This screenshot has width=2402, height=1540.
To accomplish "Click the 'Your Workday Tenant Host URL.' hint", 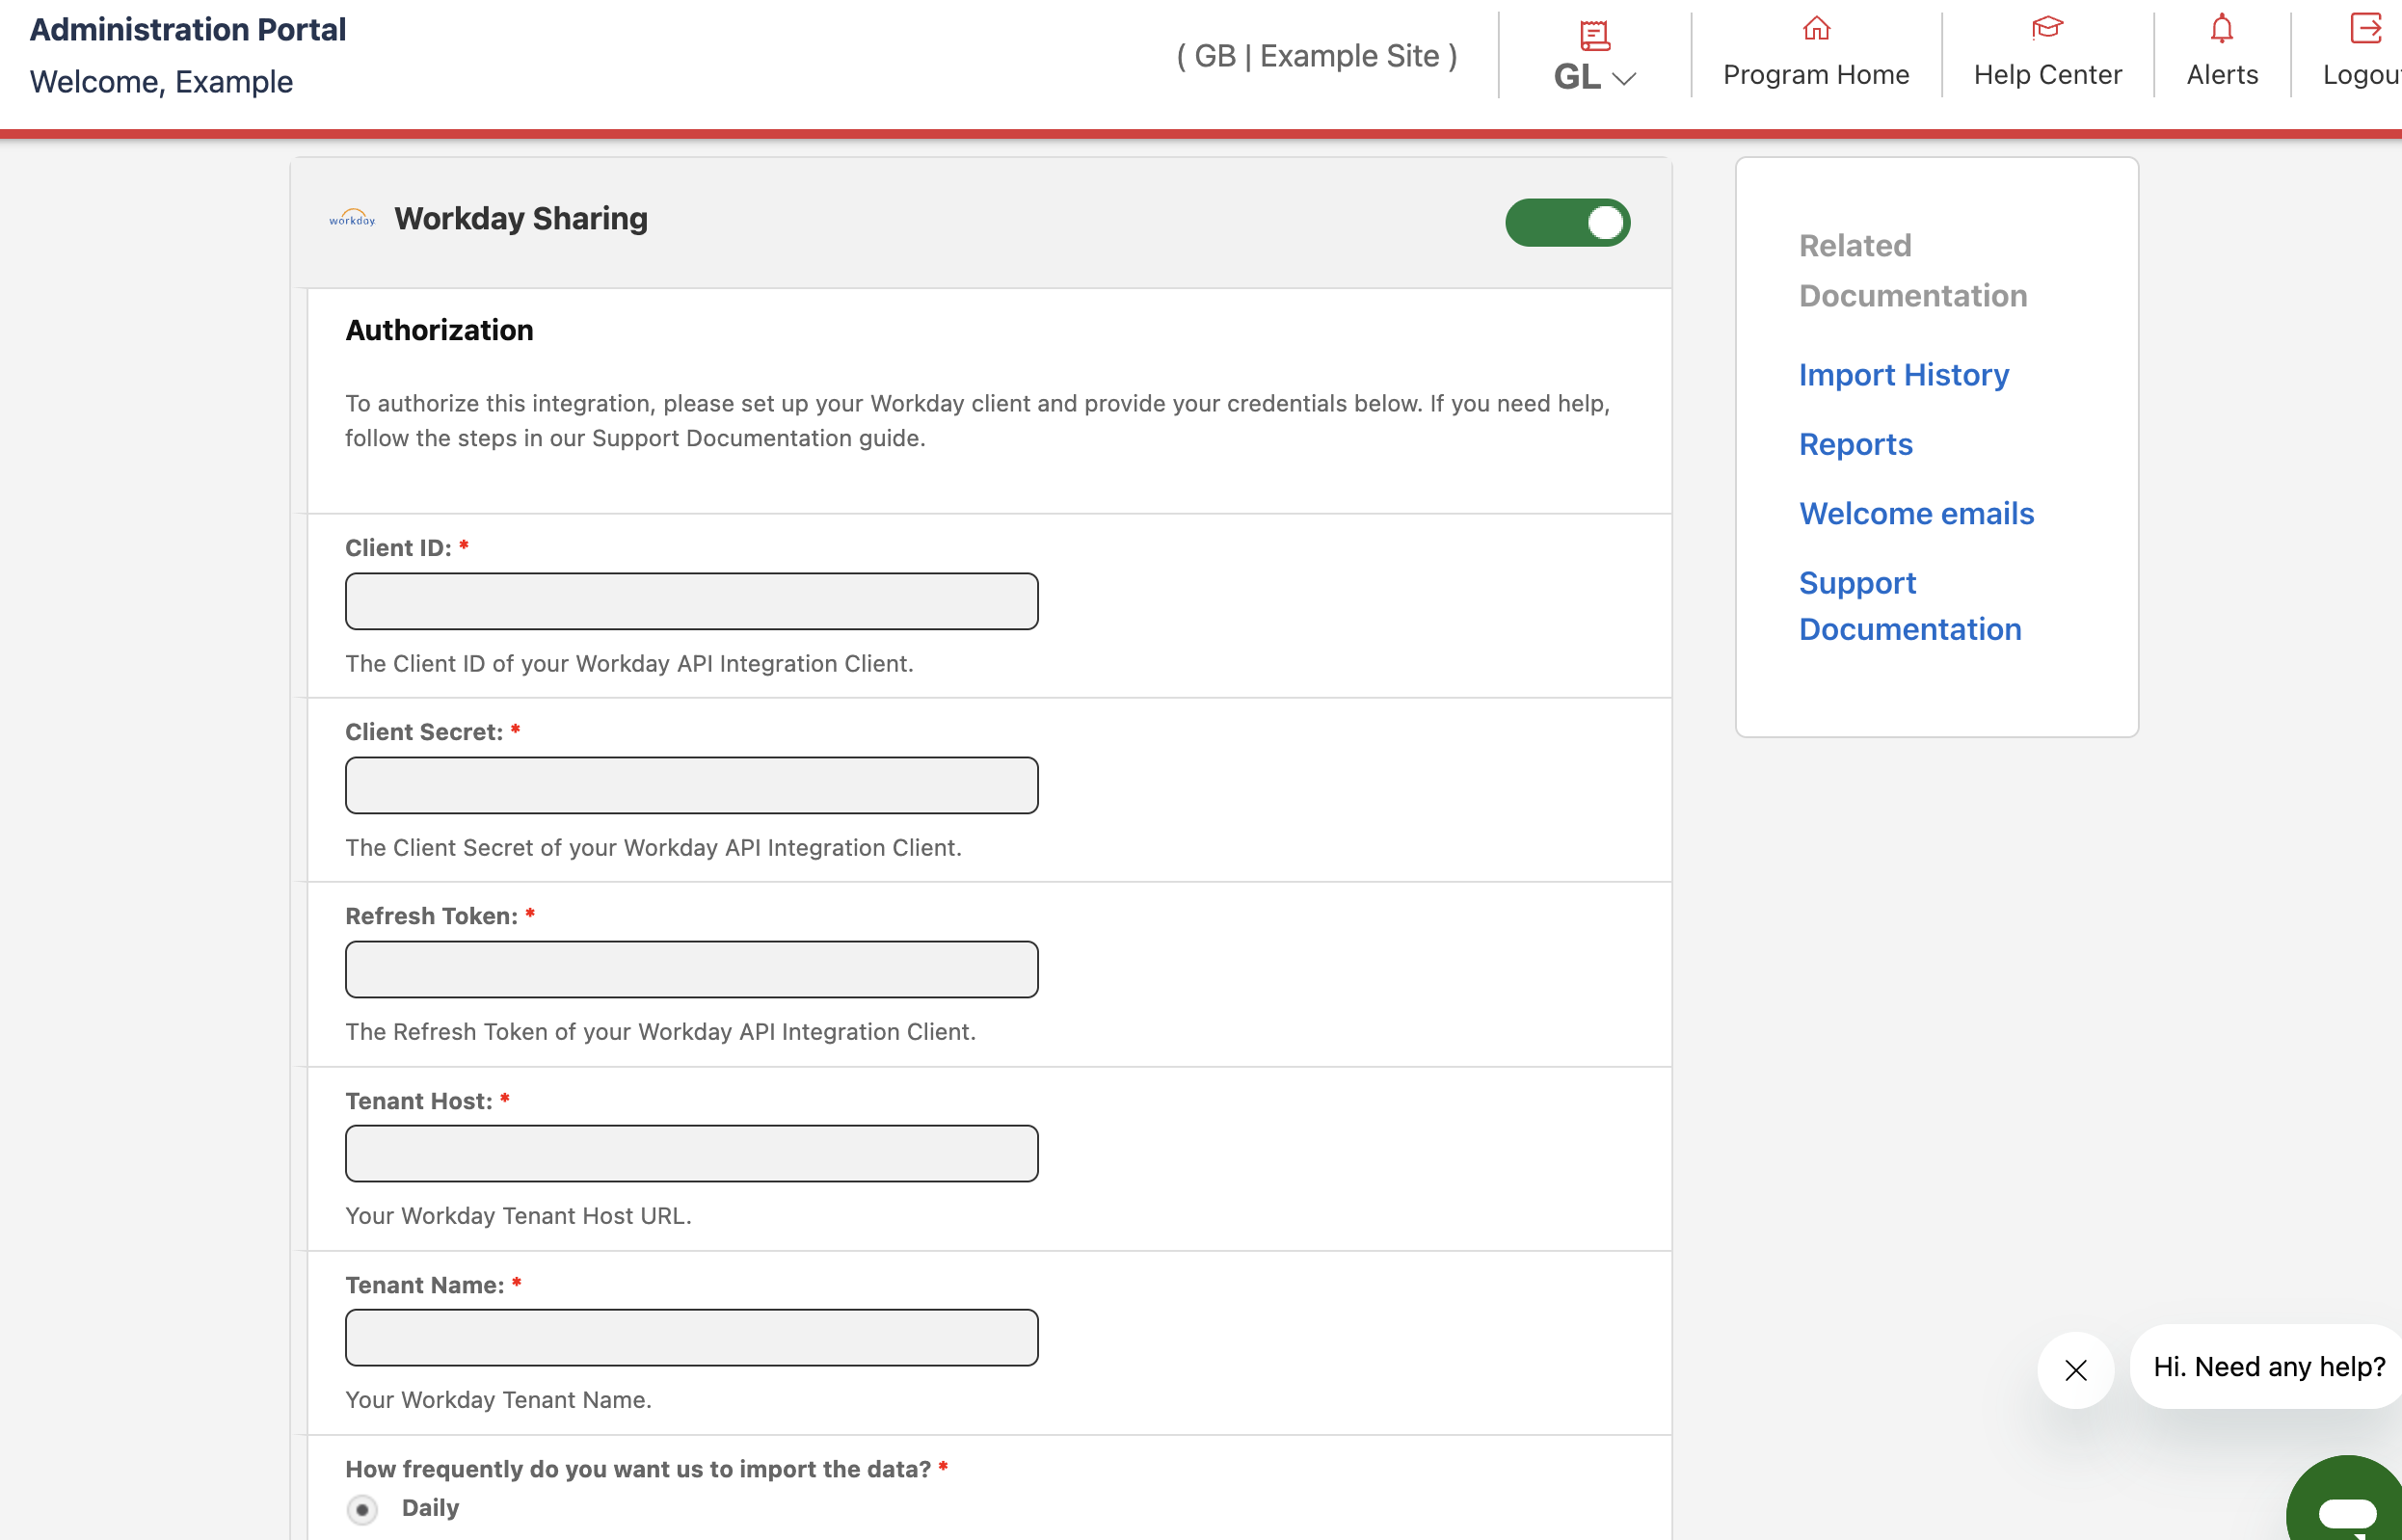I will pos(518,1216).
